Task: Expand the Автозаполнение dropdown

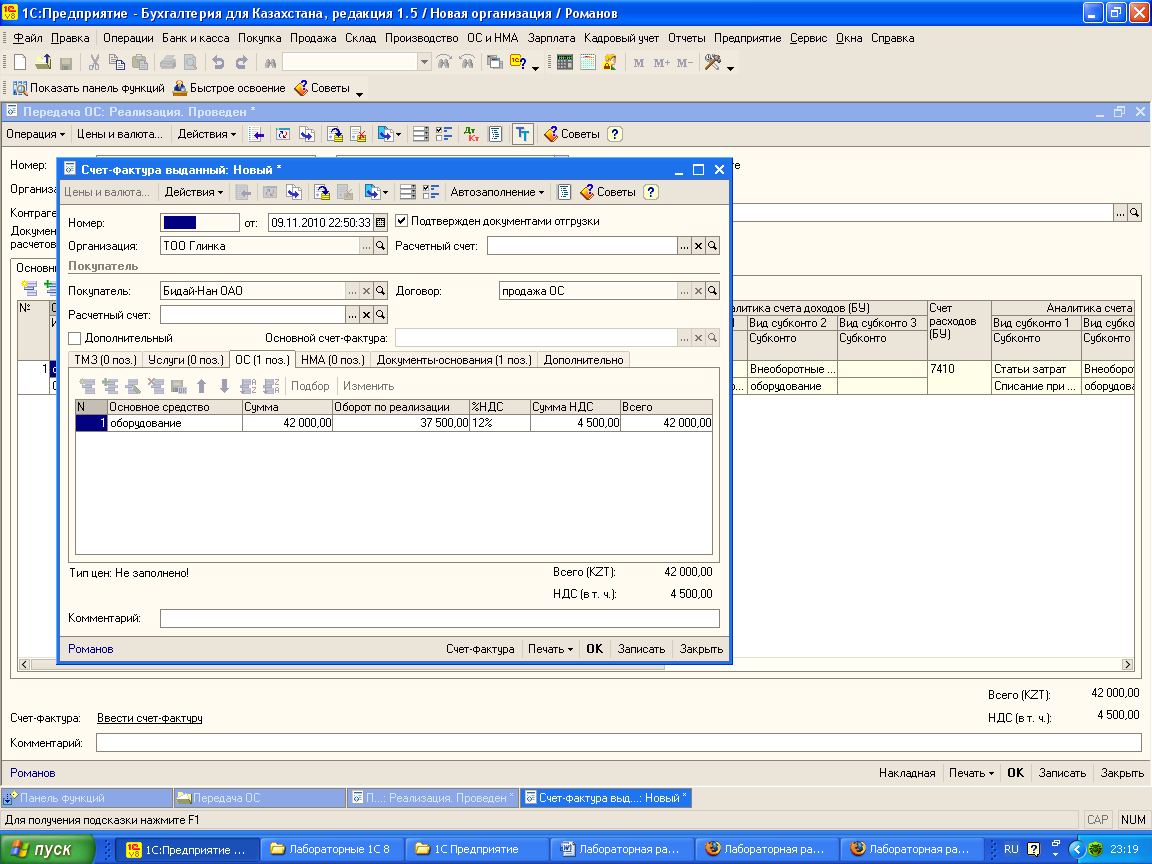Action: click(x=497, y=192)
